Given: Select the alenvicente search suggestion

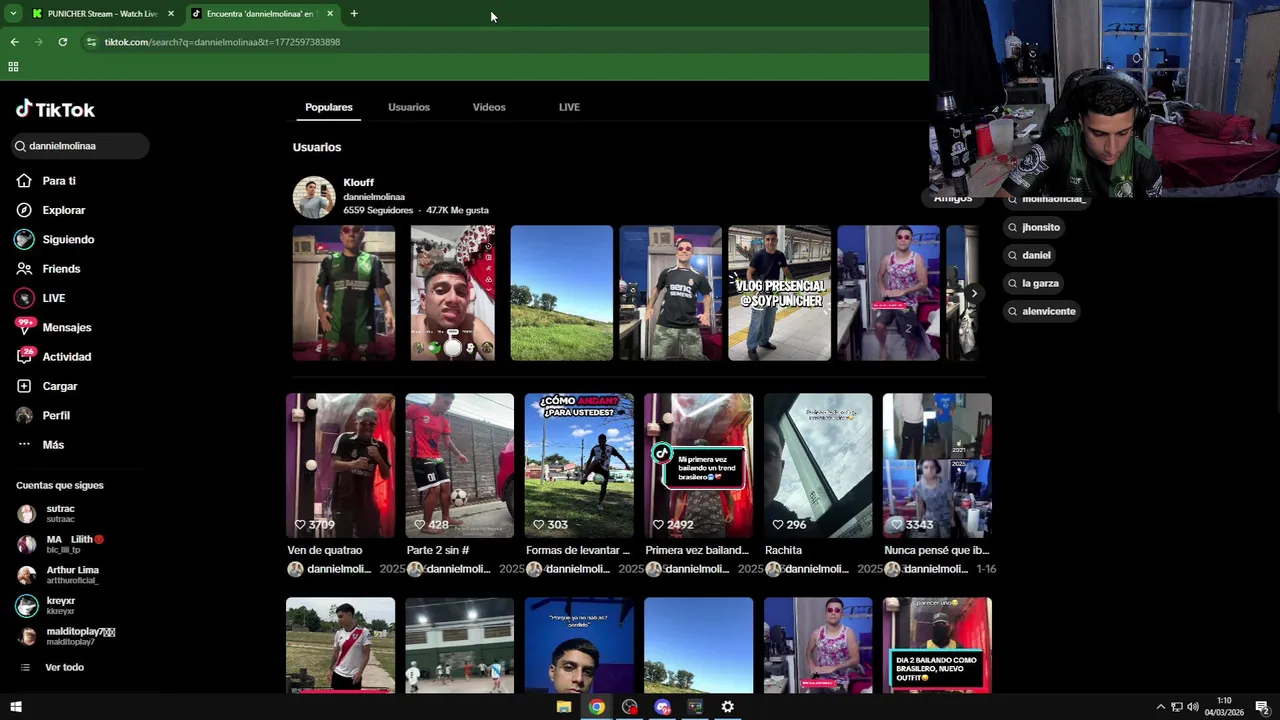Looking at the screenshot, I should 1042,311.
